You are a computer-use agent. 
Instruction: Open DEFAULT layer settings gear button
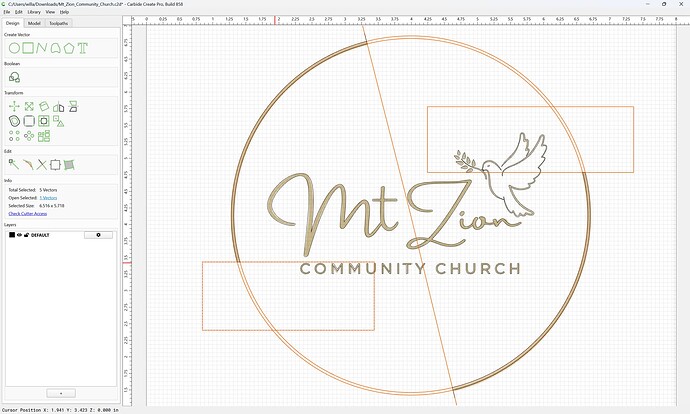(x=98, y=235)
